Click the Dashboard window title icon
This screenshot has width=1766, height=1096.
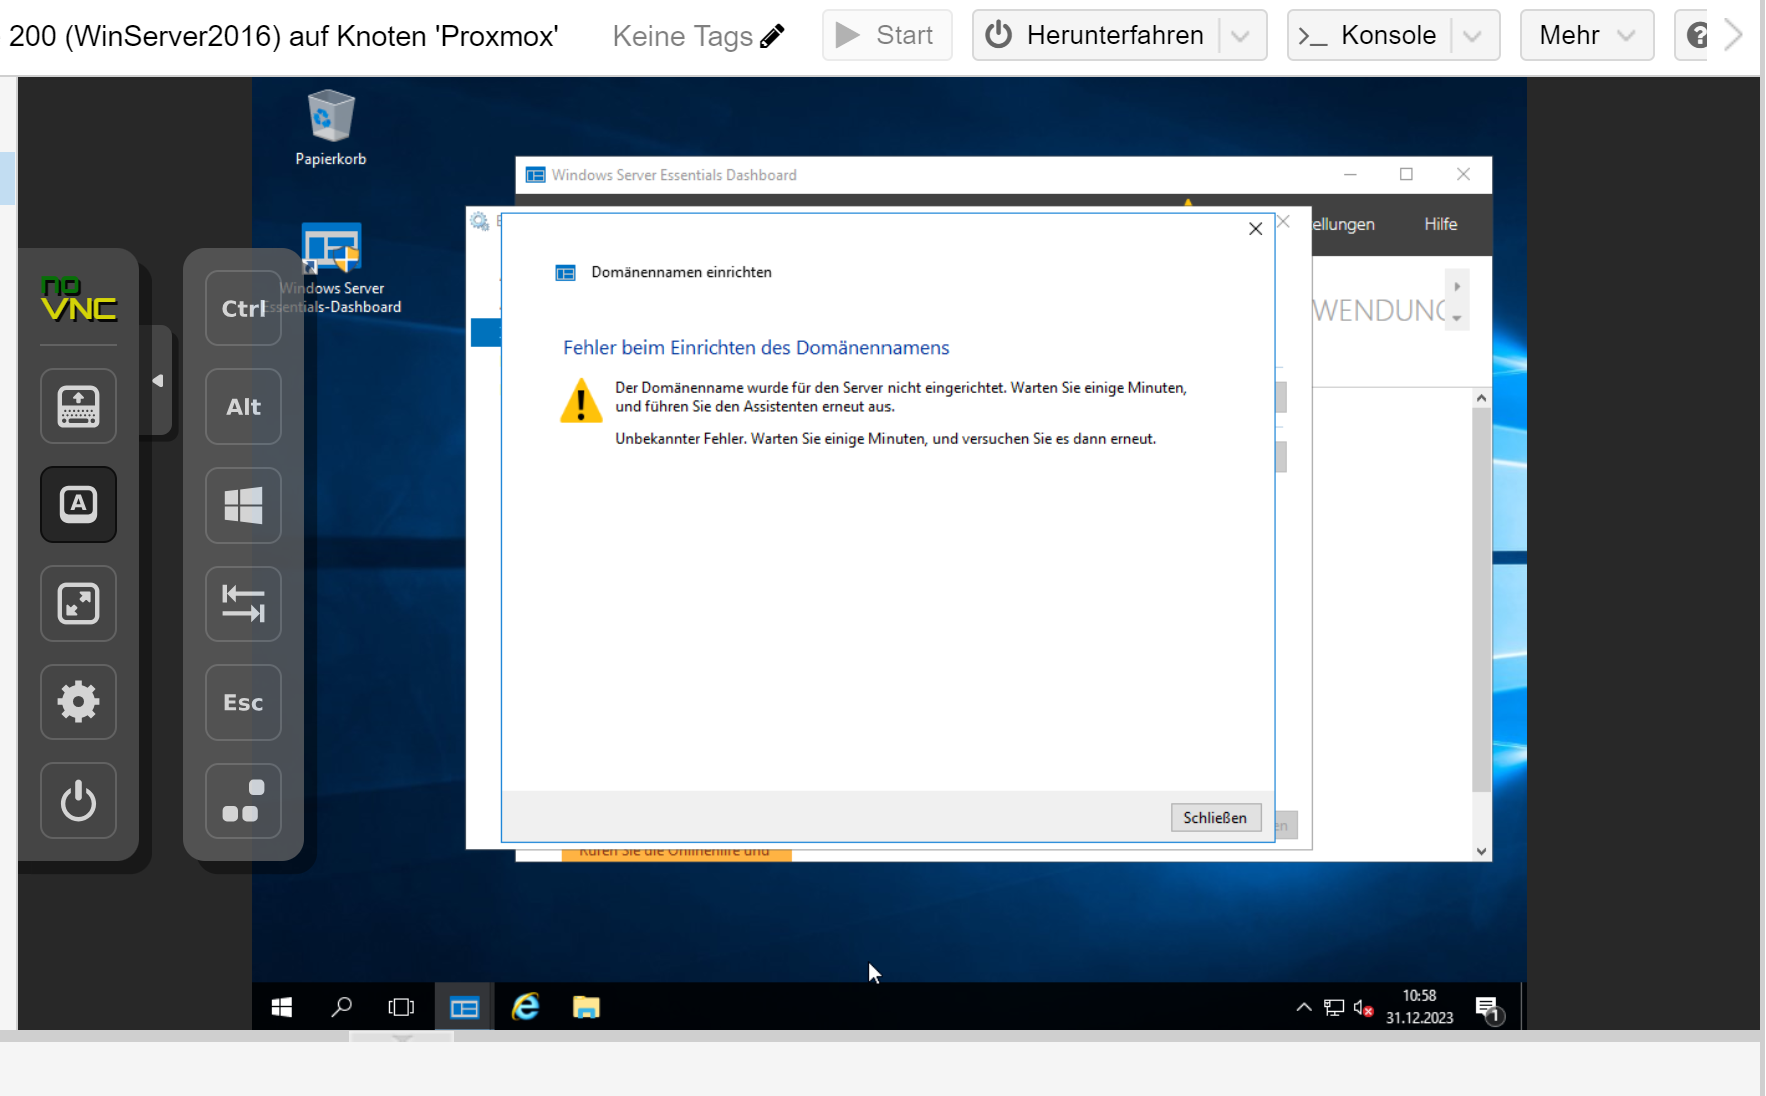click(536, 175)
